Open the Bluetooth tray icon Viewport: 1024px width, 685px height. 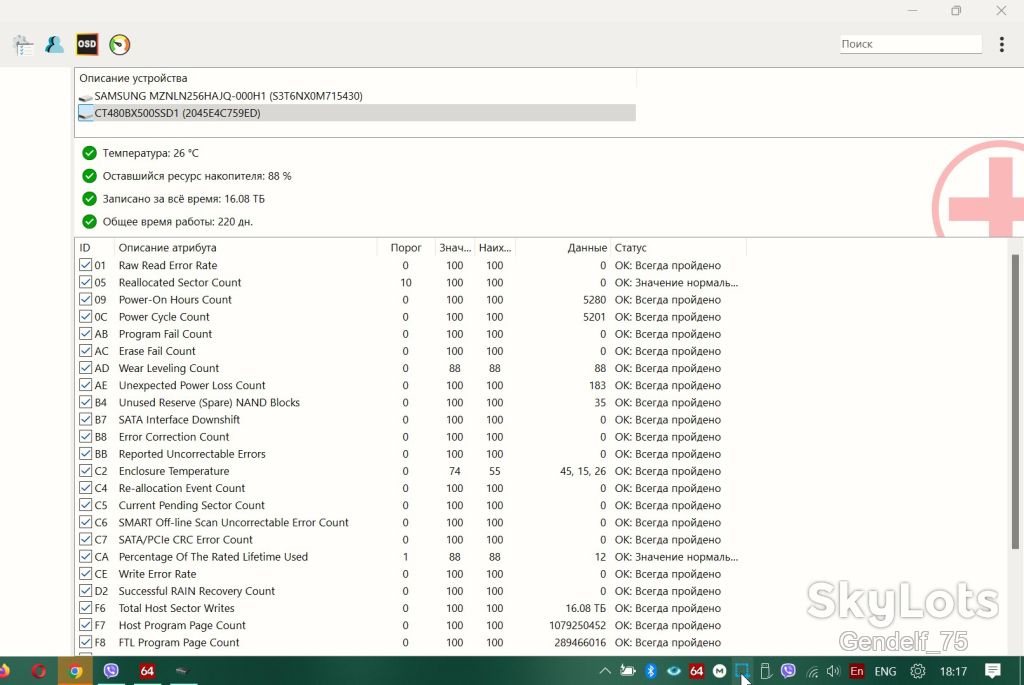click(650, 671)
